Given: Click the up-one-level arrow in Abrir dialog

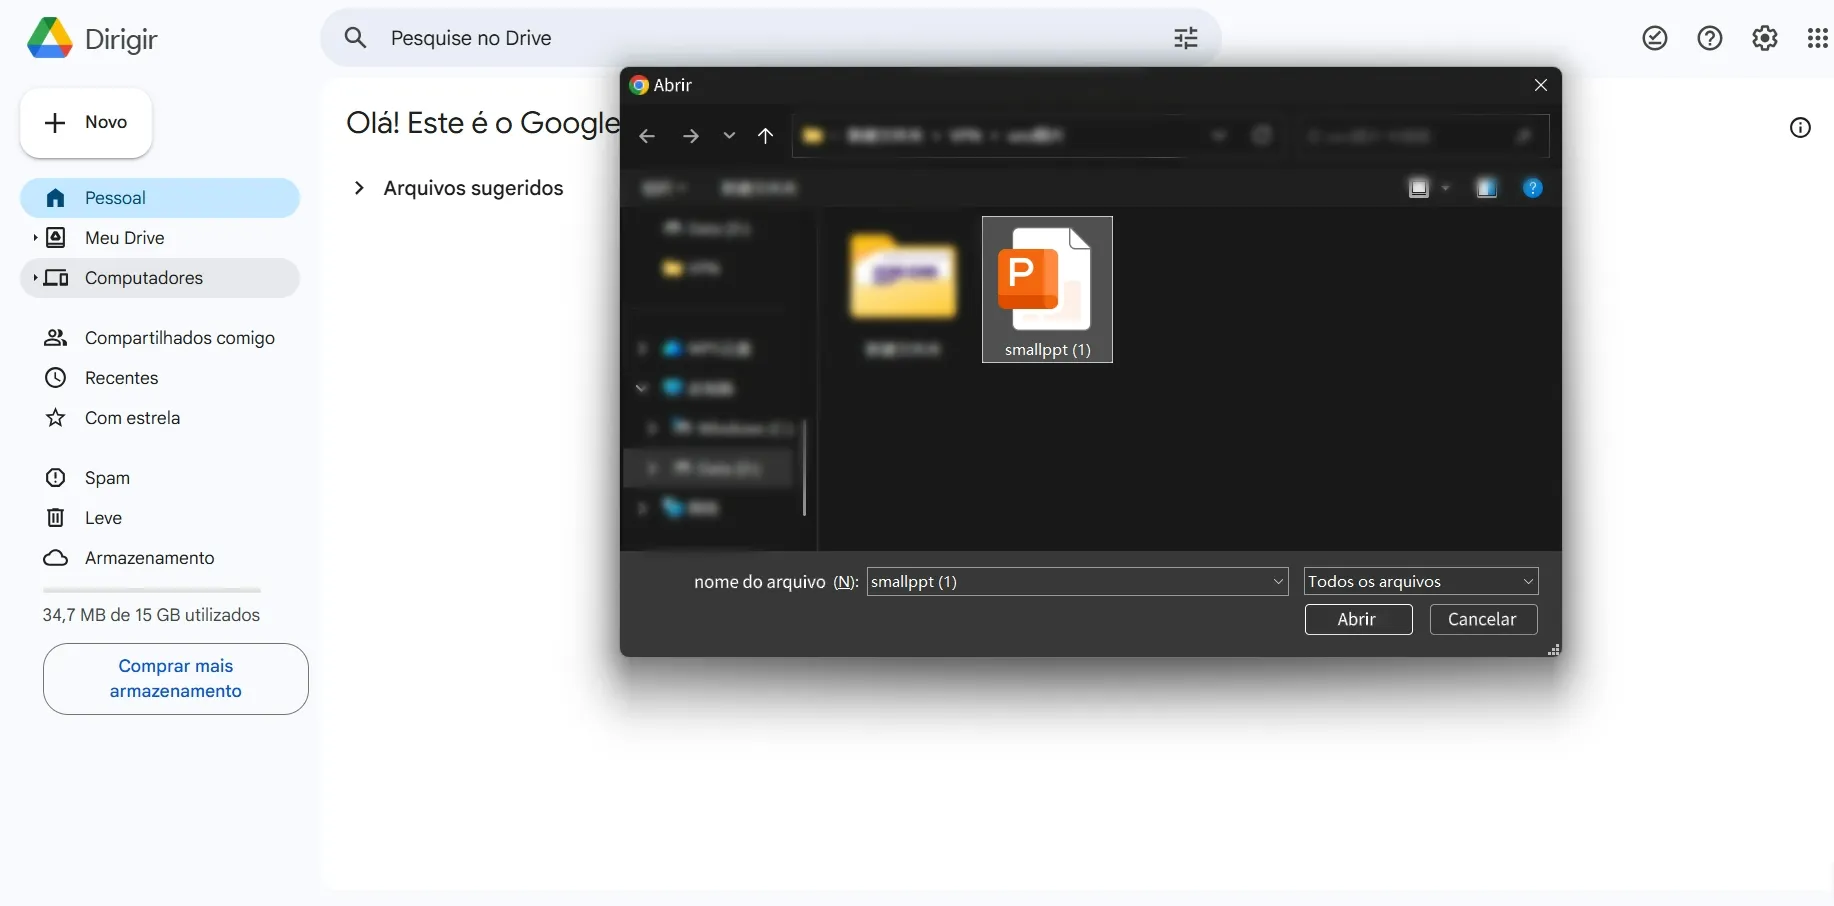Looking at the screenshot, I should (x=767, y=136).
